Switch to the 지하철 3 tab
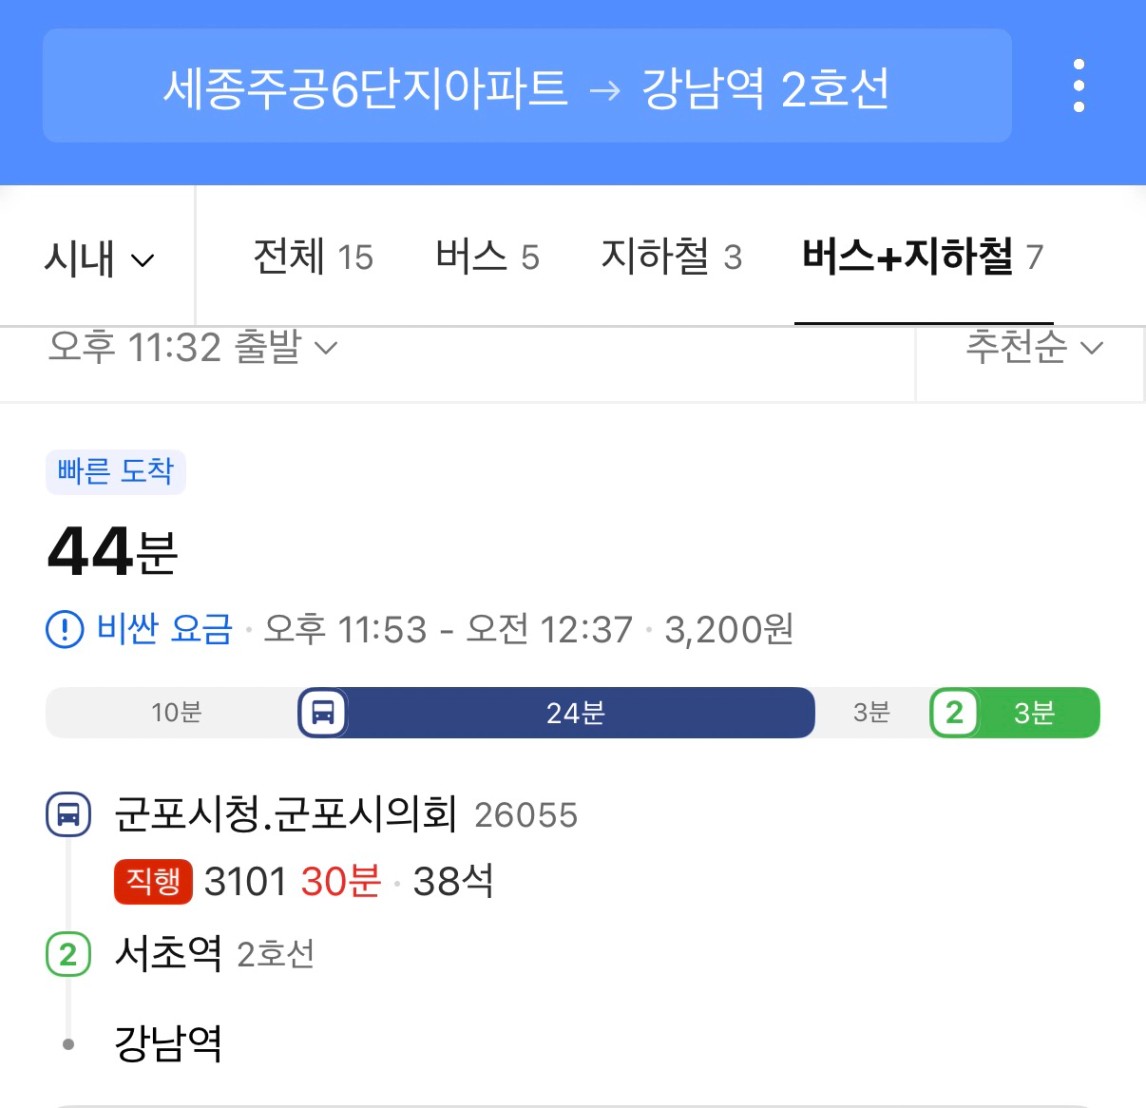 (x=671, y=257)
